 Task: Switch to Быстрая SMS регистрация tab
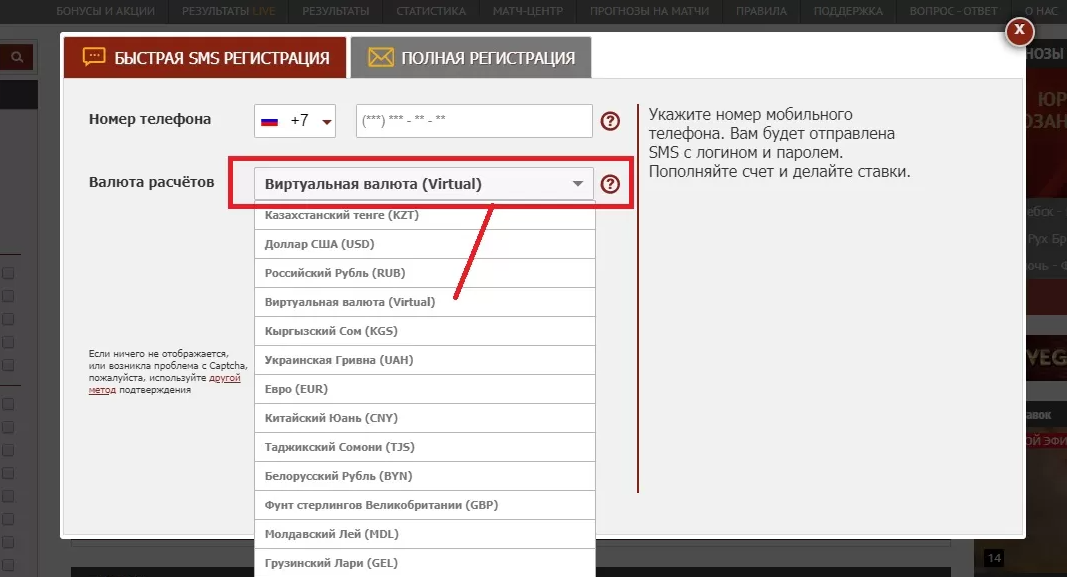click(x=205, y=58)
